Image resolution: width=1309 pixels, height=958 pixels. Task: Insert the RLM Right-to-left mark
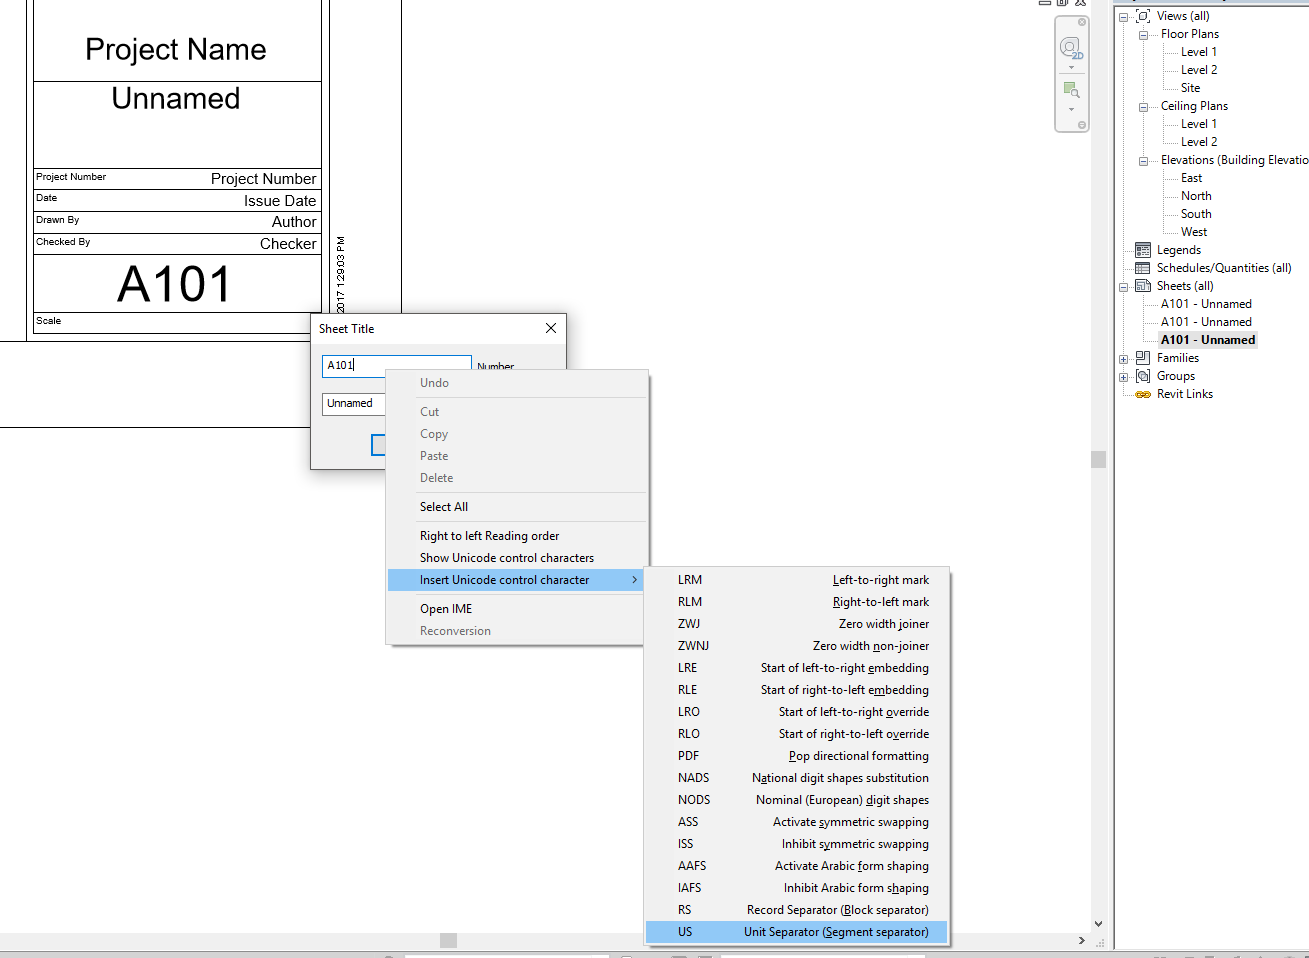(x=687, y=601)
